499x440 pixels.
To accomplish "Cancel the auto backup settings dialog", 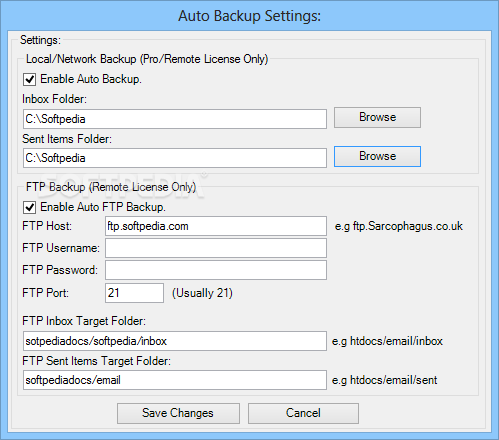I will click(x=303, y=413).
